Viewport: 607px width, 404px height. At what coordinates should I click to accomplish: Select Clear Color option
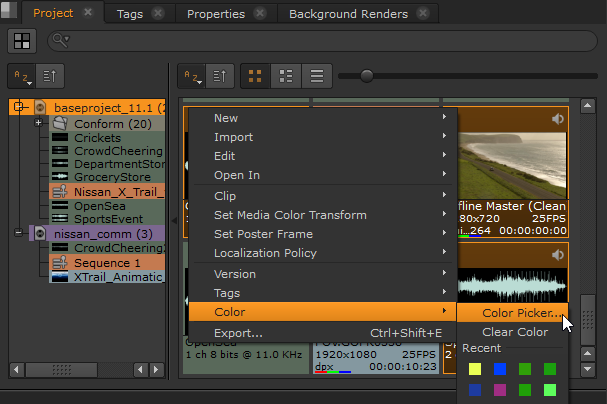(514, 332)
